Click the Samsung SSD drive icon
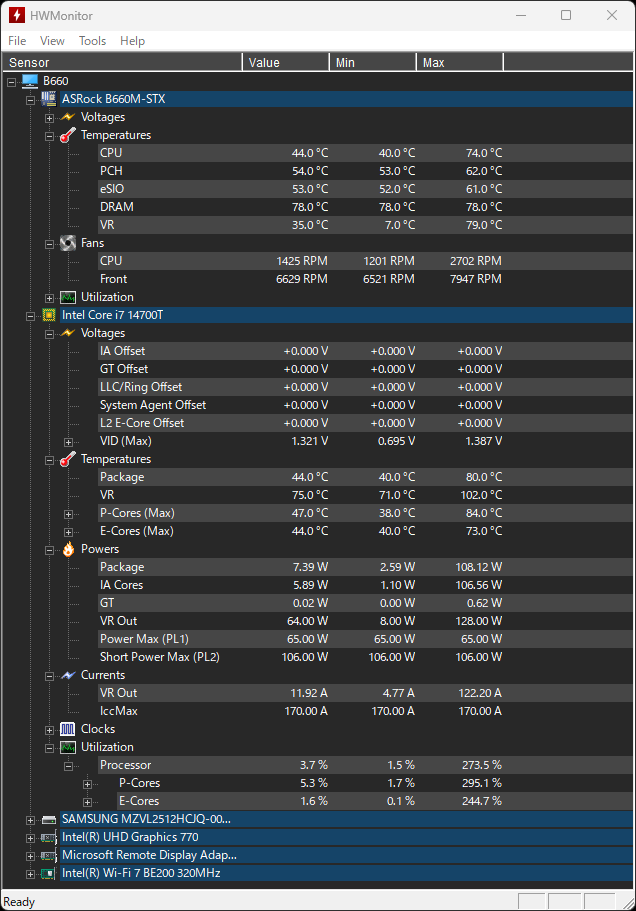 point(49,820)
